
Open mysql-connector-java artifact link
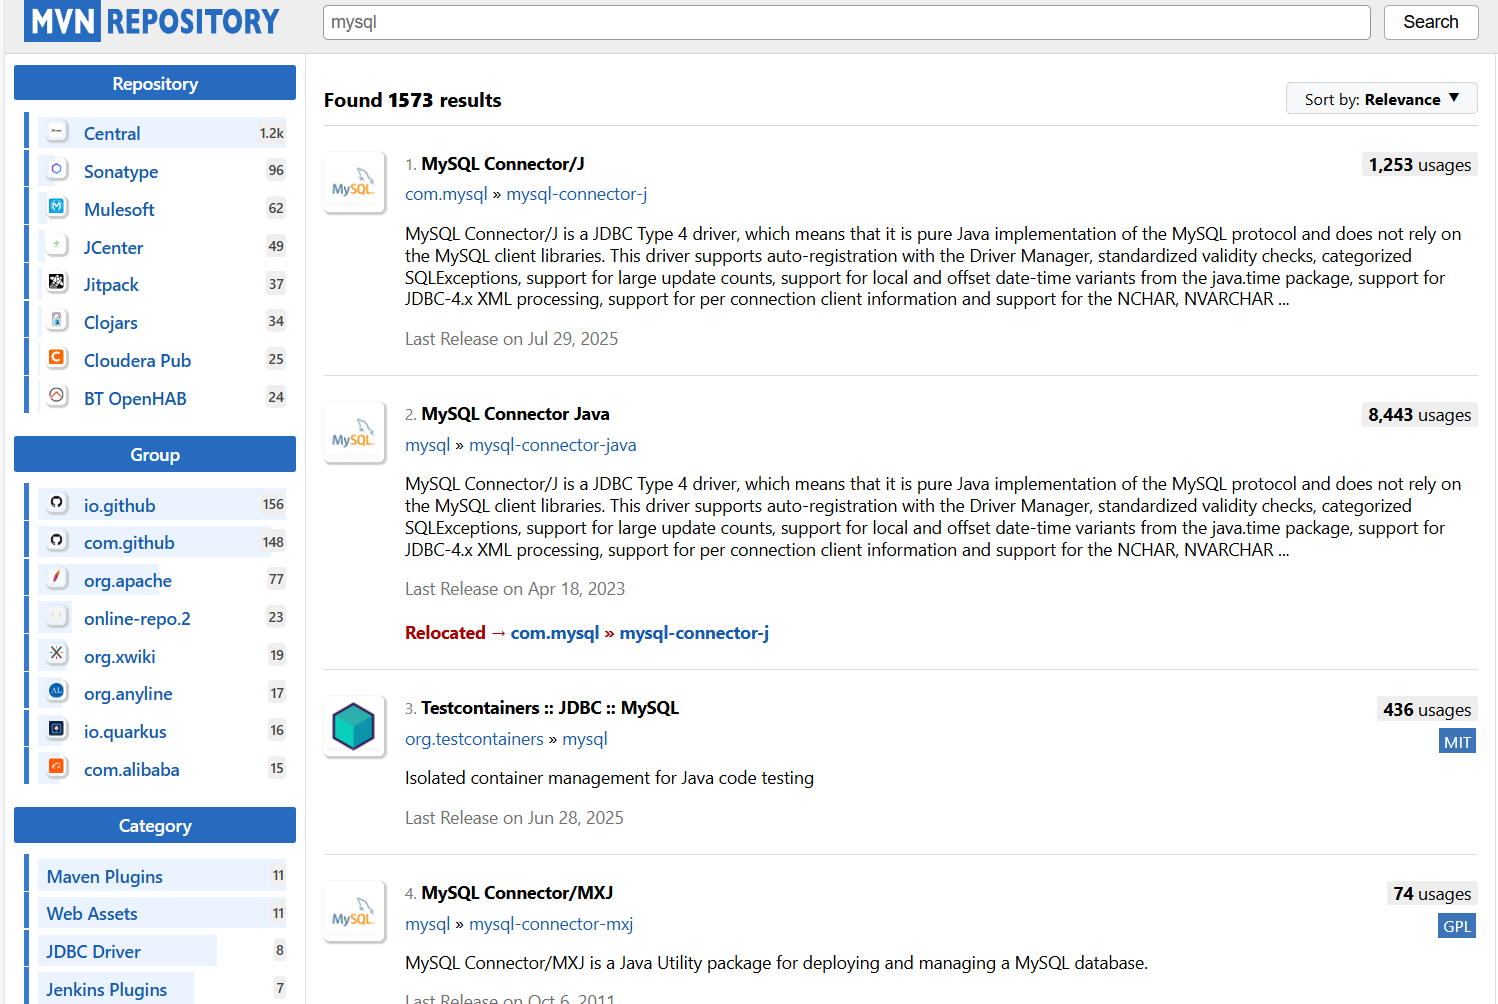(553, 445)
